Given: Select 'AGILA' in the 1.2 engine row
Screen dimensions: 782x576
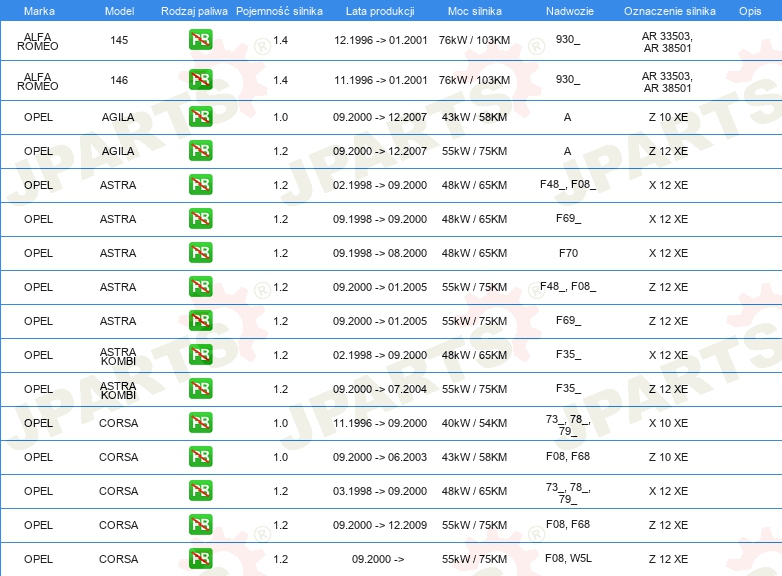Looking at the screenshot, I should tap(118, 151).
